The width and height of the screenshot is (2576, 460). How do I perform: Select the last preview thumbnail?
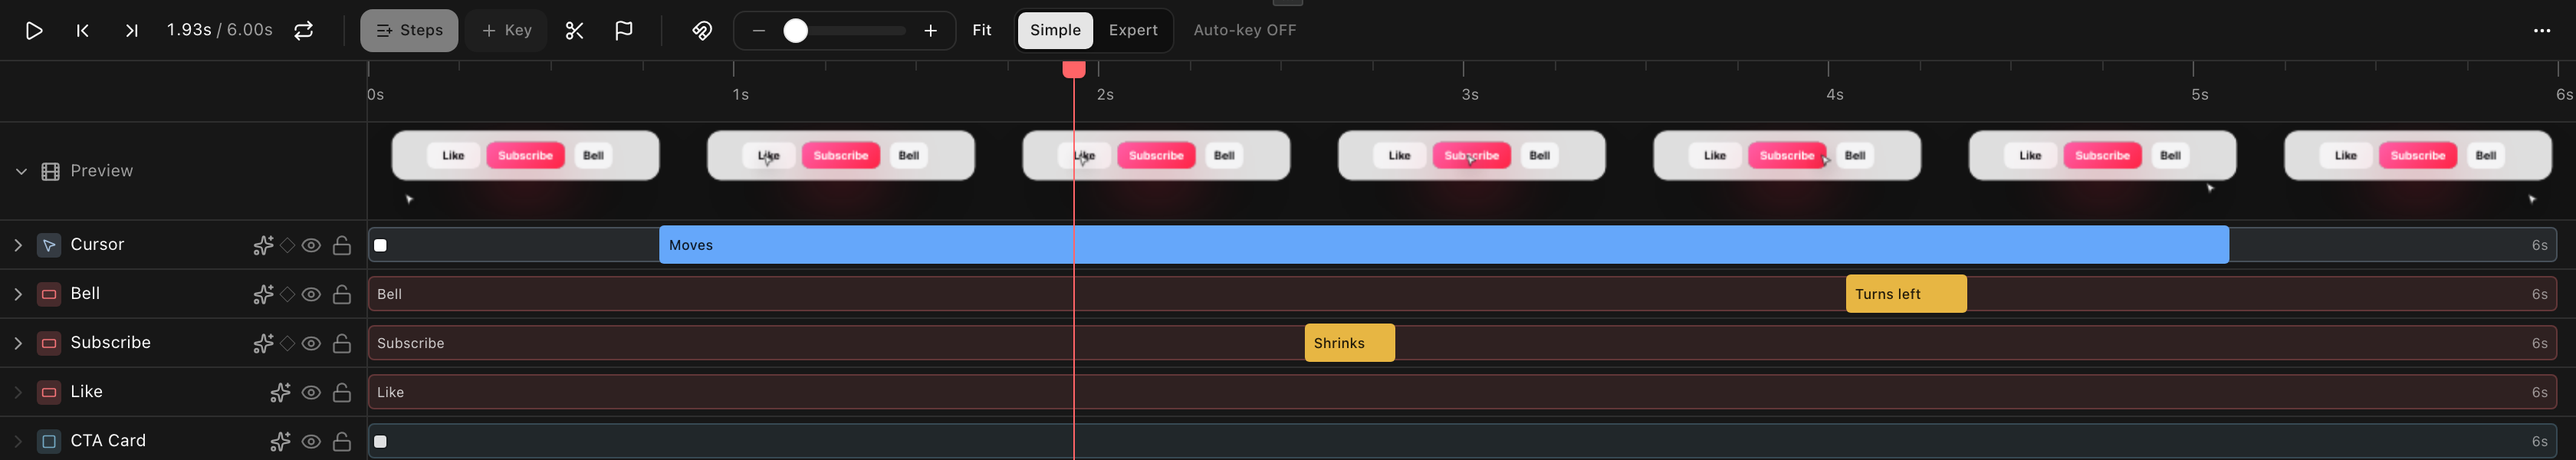[x=2418, y=156]
